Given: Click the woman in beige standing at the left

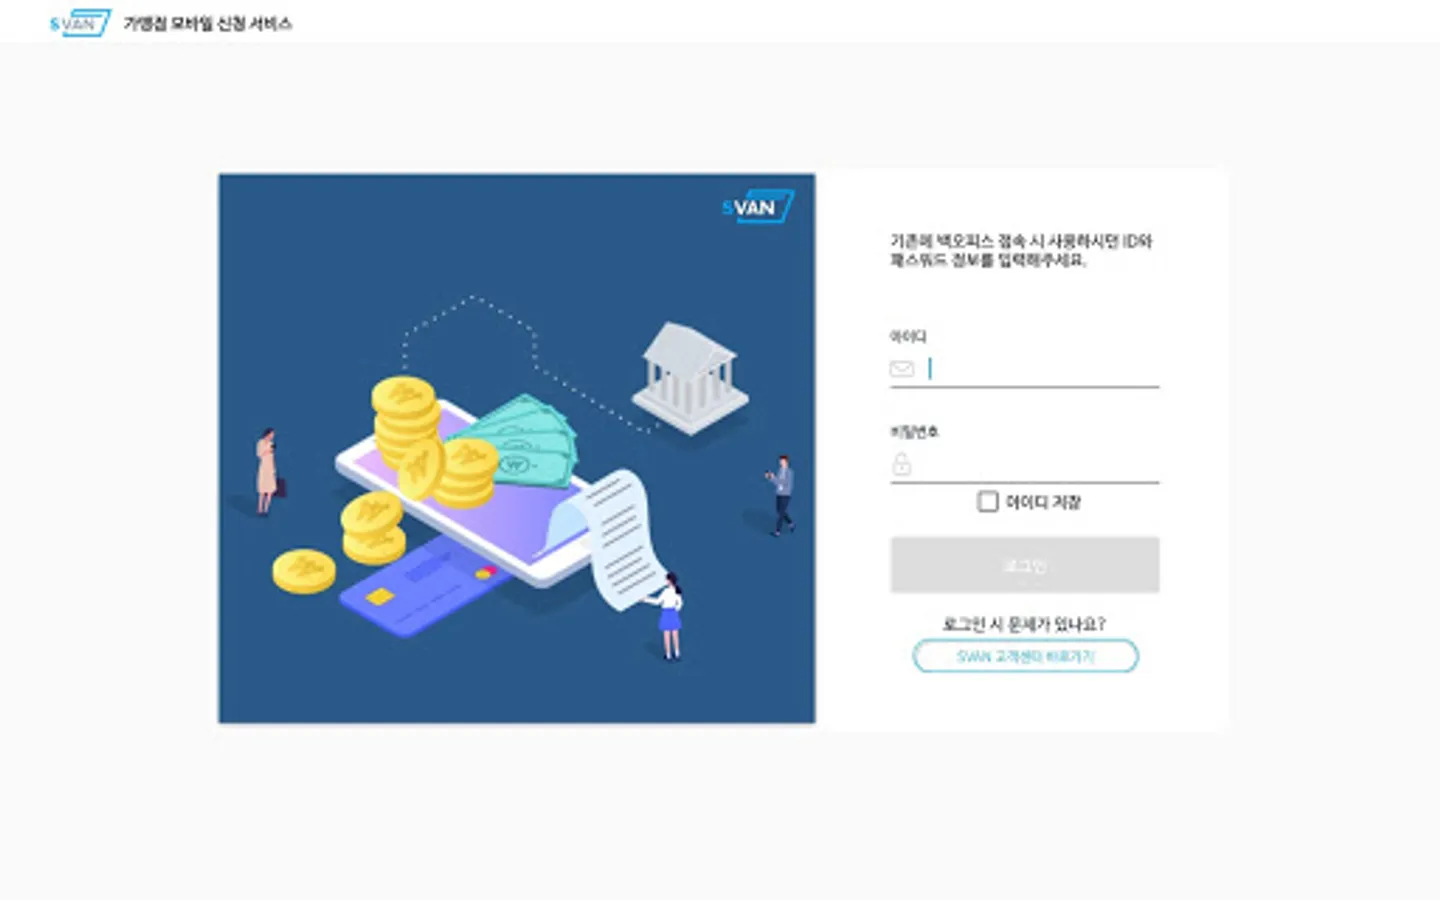Looking at the screenshot, I should coord(266,472).
